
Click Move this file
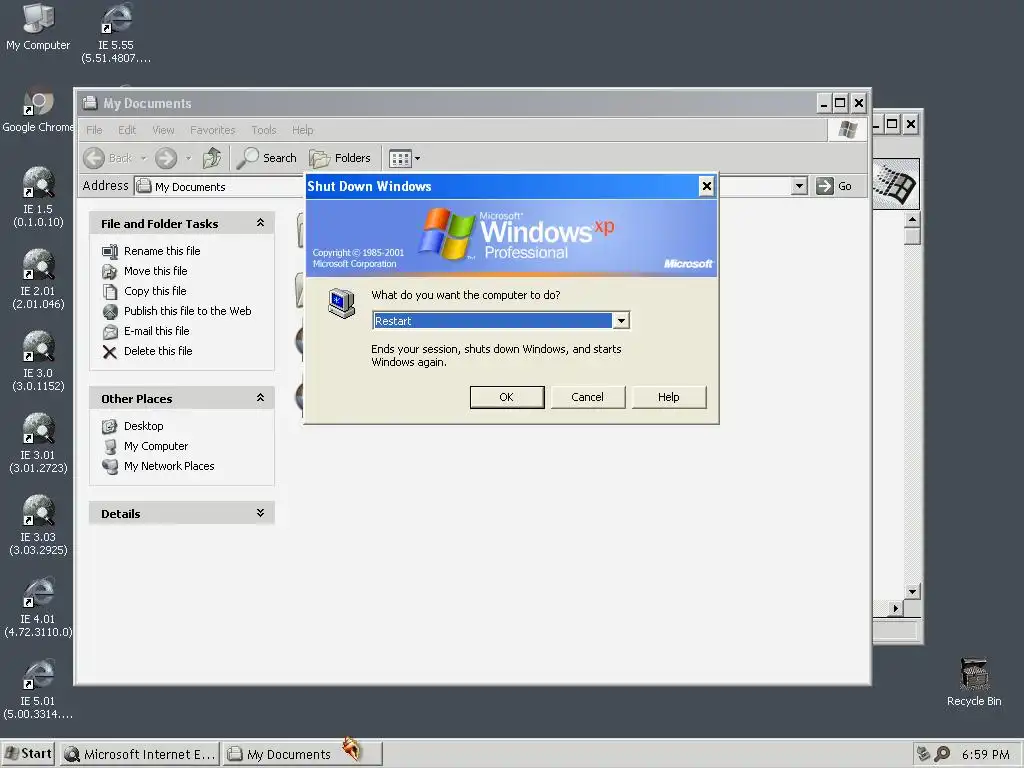[x=145, y=271]
